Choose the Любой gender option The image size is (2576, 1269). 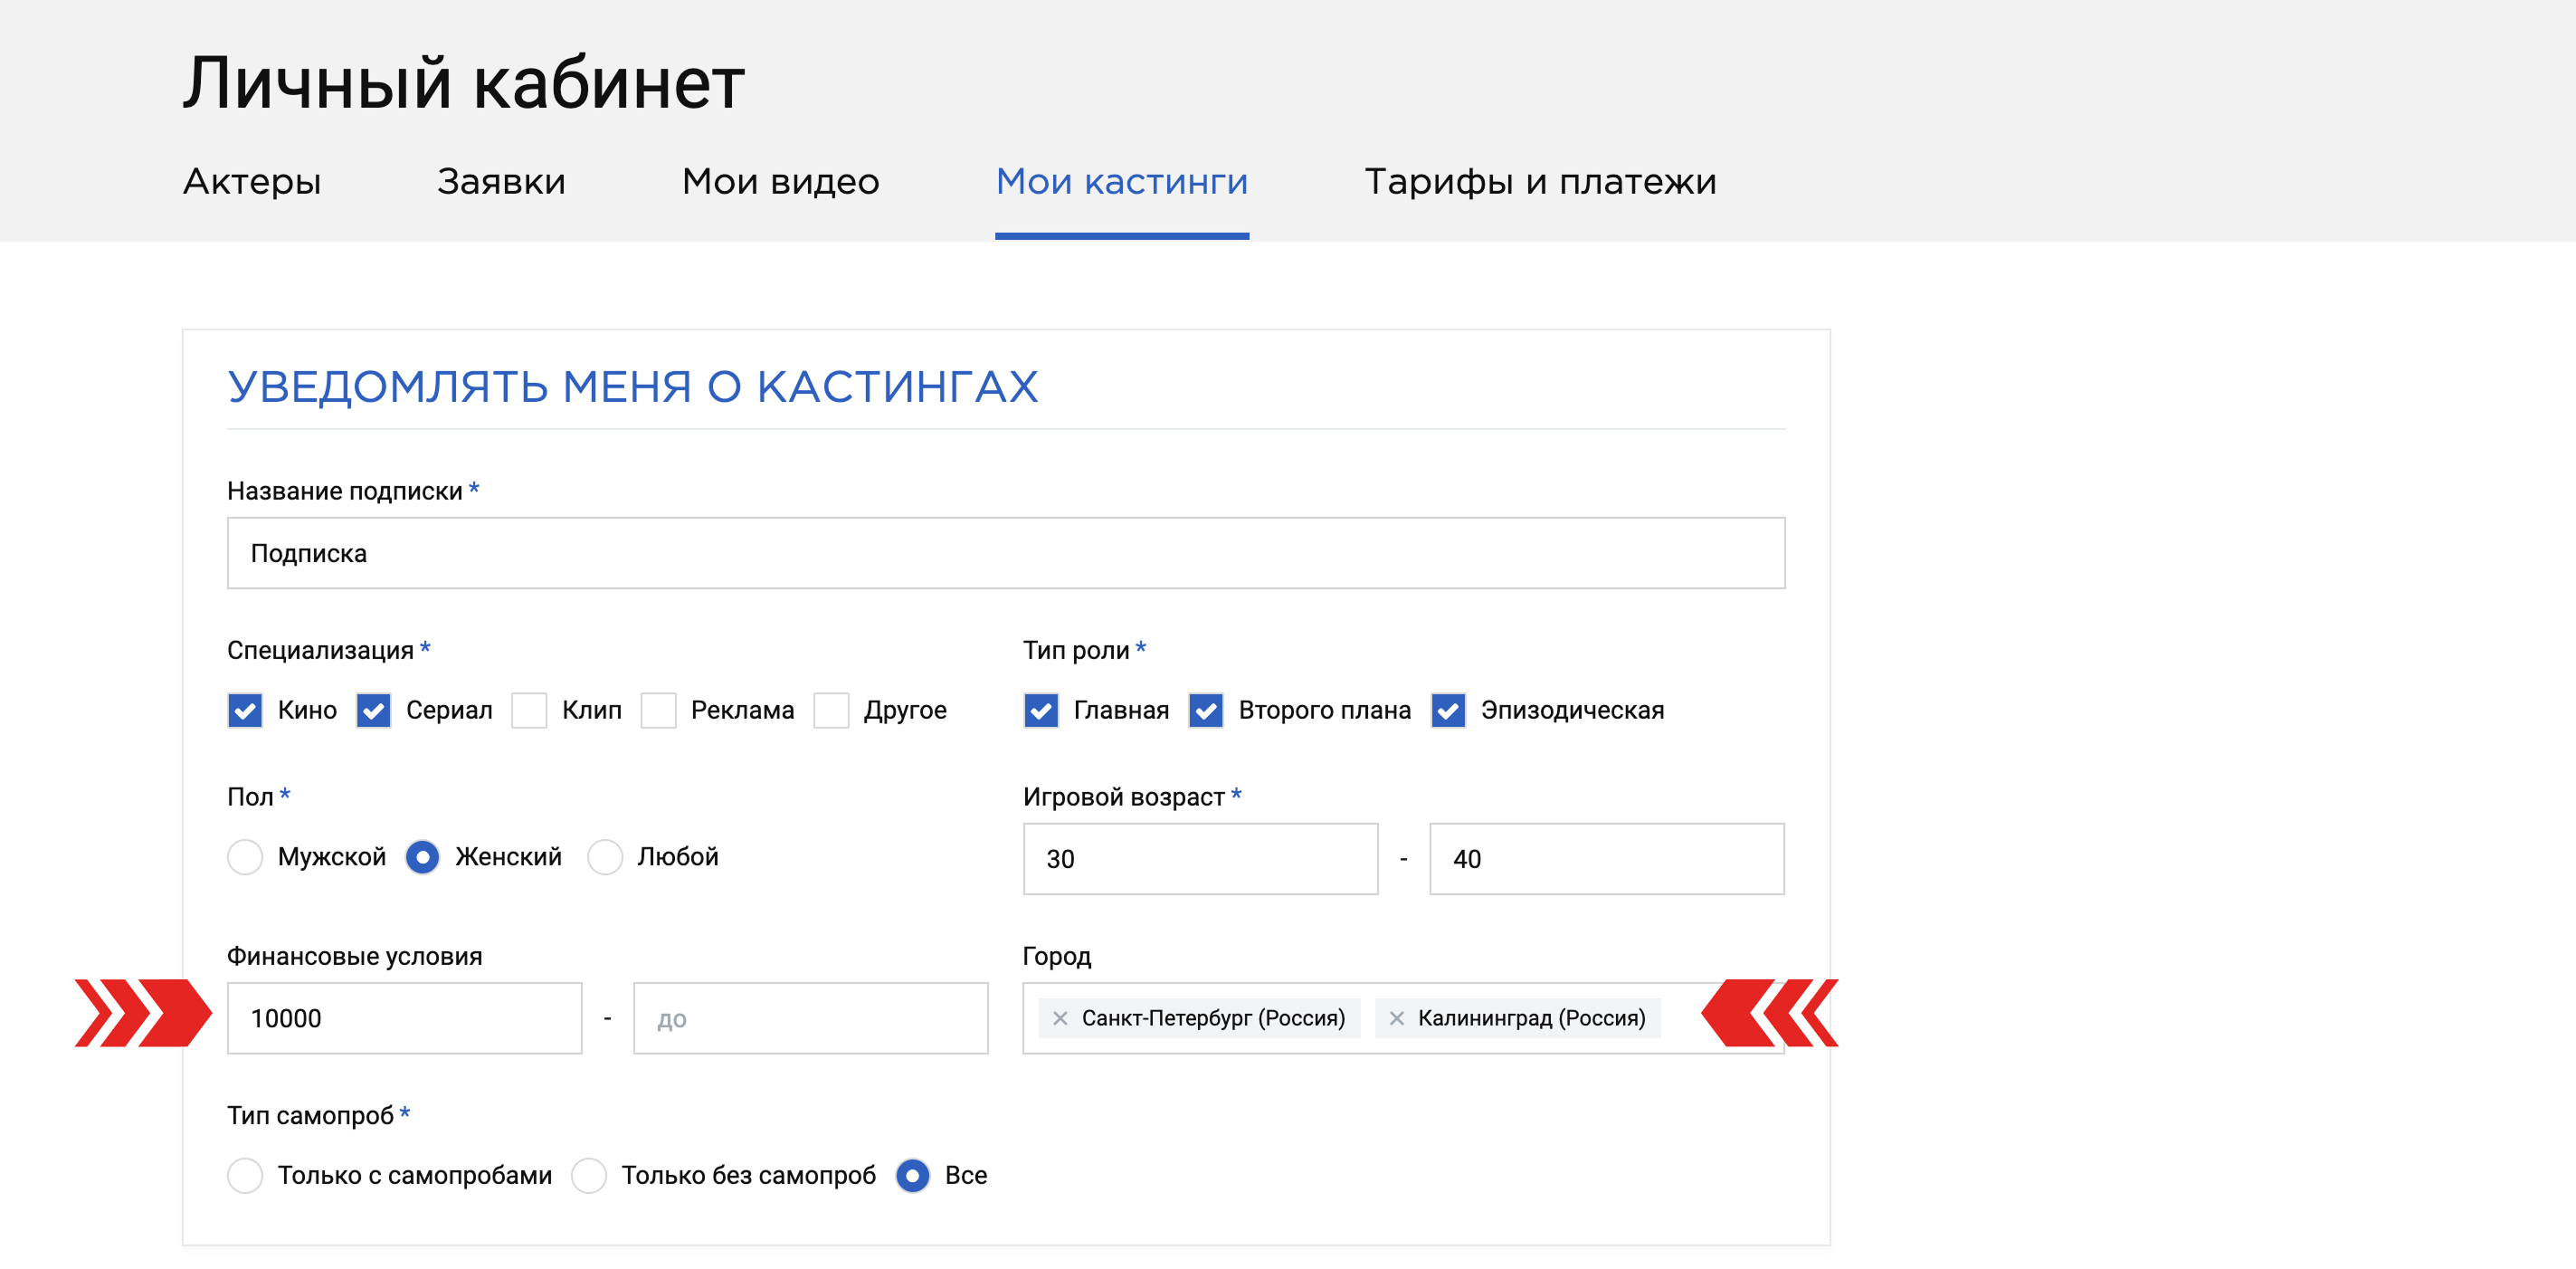click(605, 857)
